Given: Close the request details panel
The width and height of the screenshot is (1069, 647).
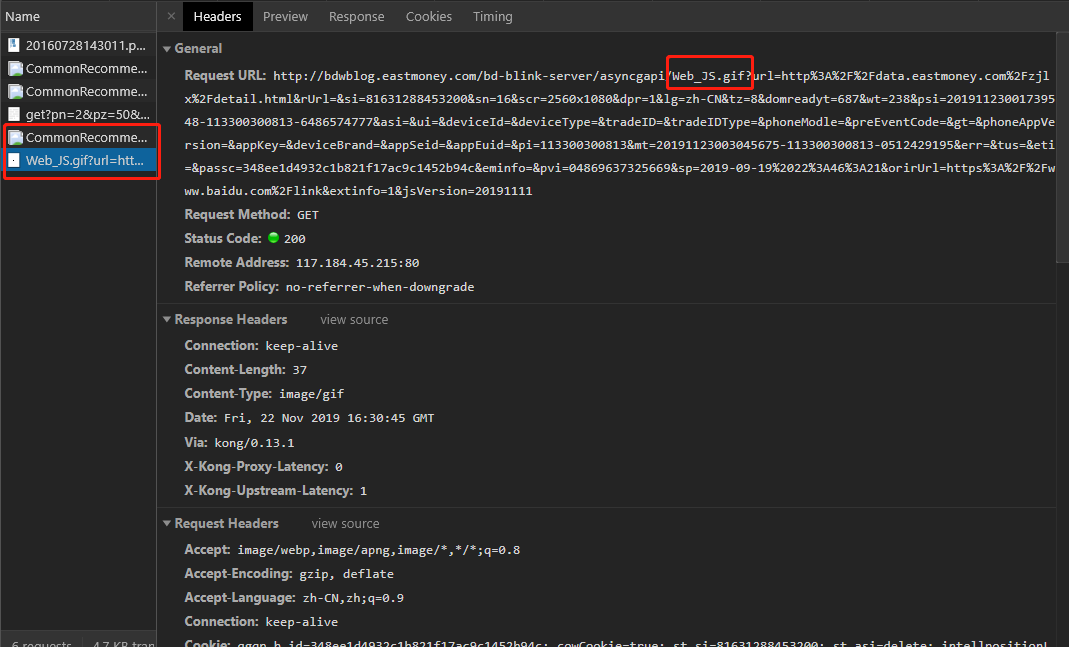Looking at the screenshot, I should tap(171, 16).
